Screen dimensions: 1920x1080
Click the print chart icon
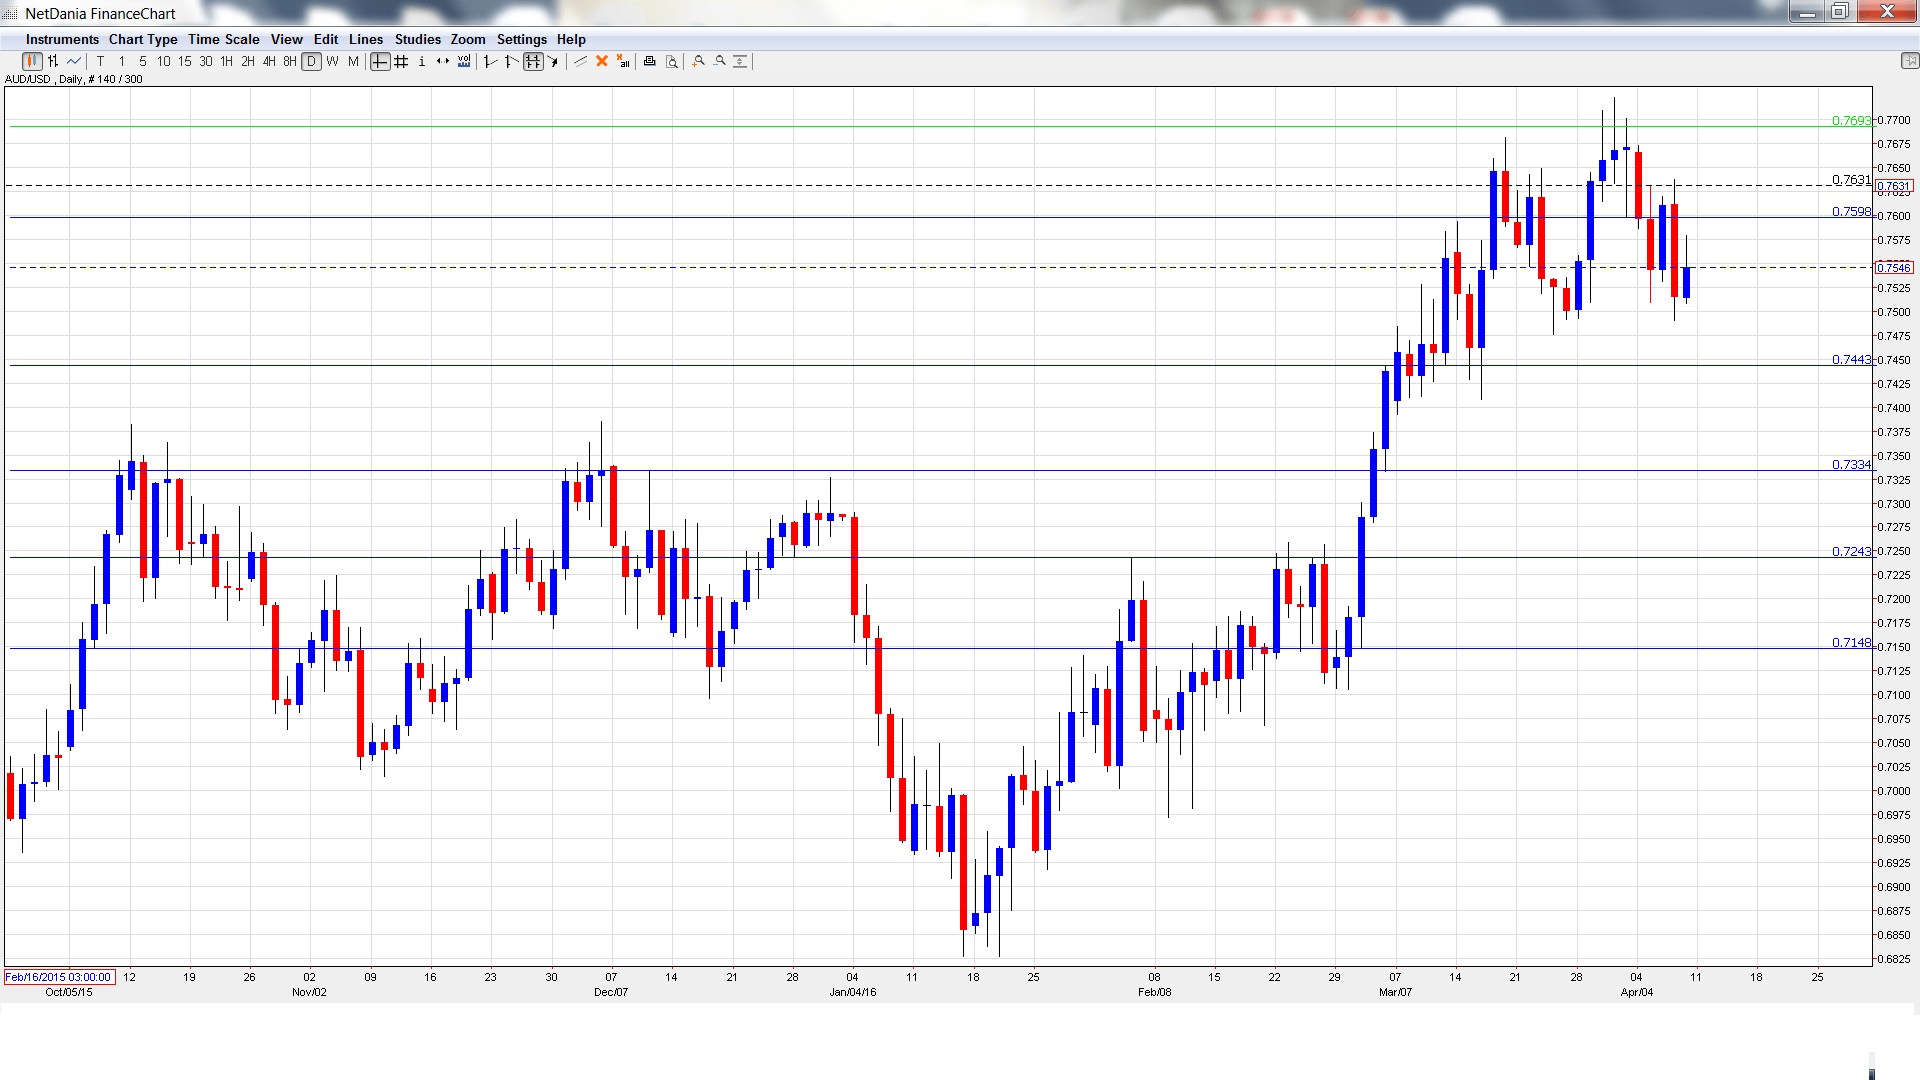tap(650, 62)
